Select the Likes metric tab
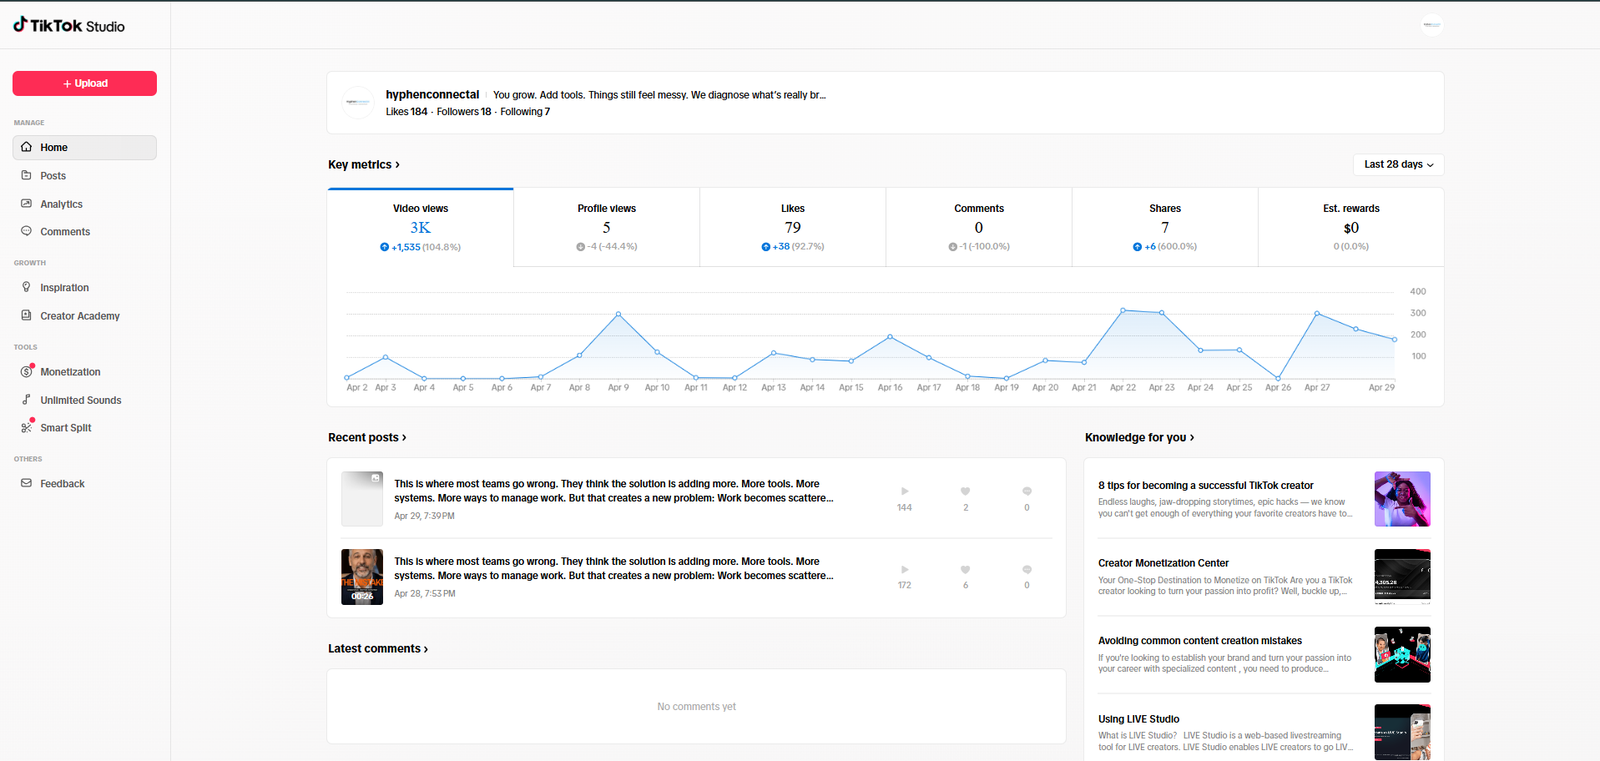Viewport: 1600px width, 761px height. coord(792,228)
